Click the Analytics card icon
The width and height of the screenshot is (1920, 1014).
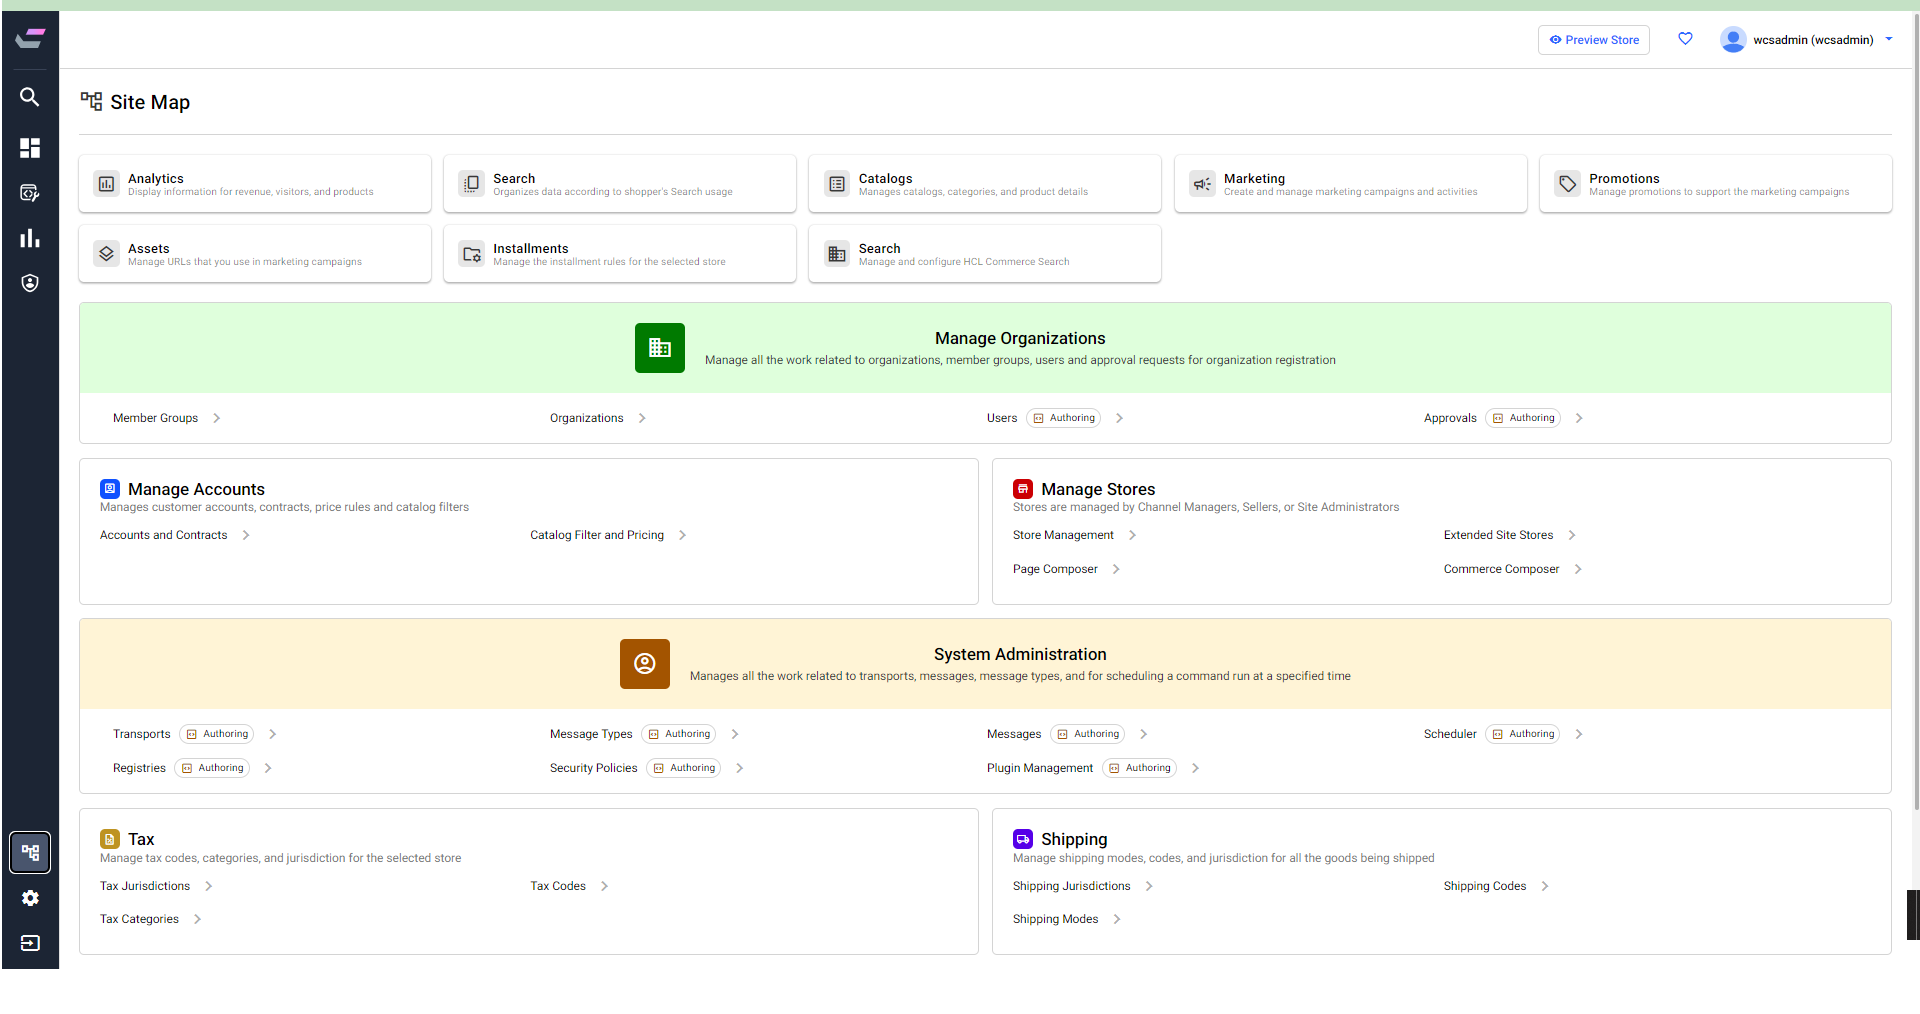106,184
